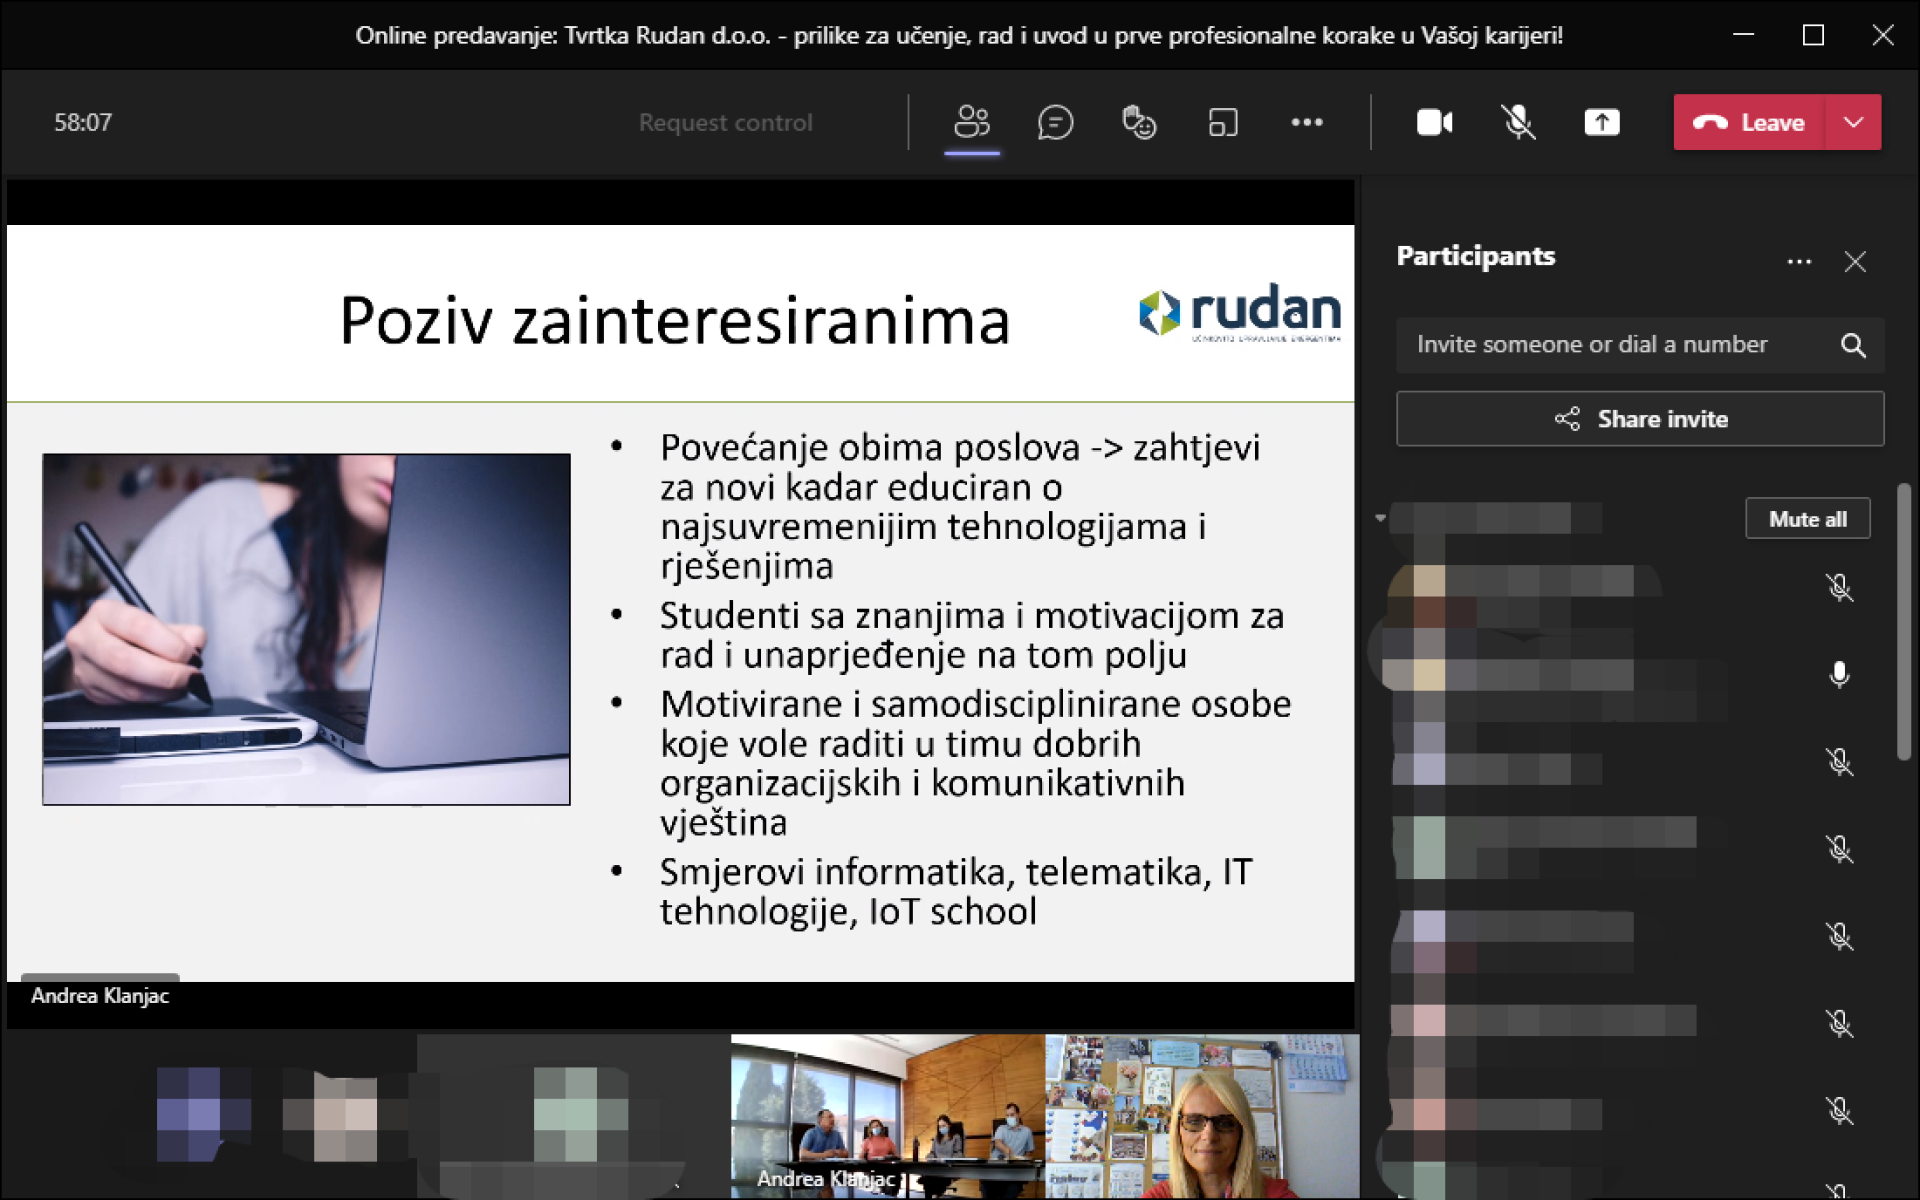Image resolution: width=1920 pixels, height=1200 pixels.
Task: Unmute your microphone
Action: click(1518, 122)
